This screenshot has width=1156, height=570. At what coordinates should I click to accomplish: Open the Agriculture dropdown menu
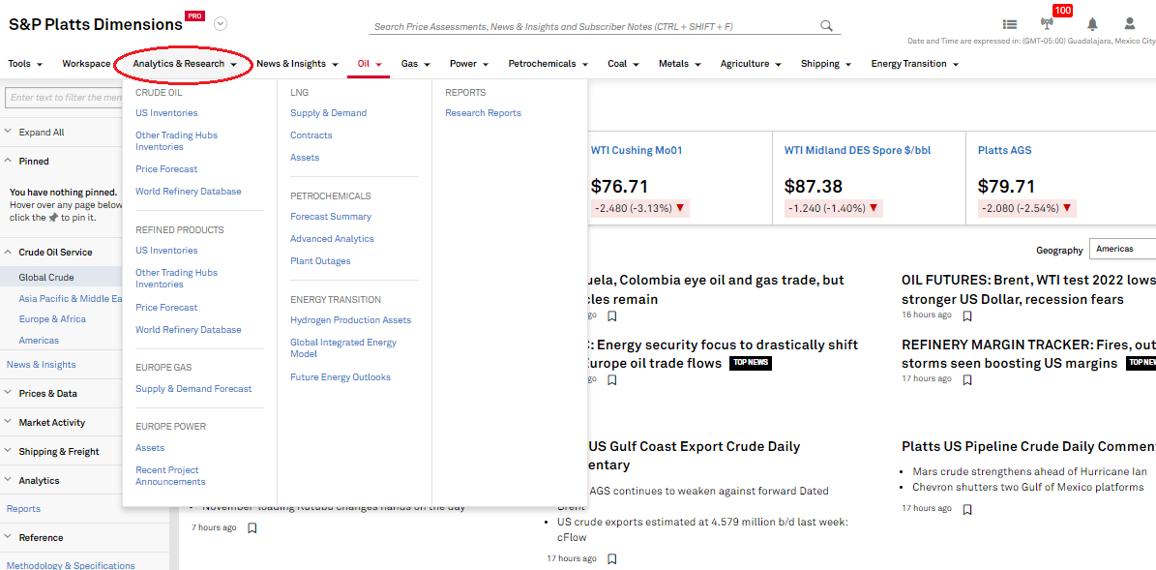tap(750, 63)
